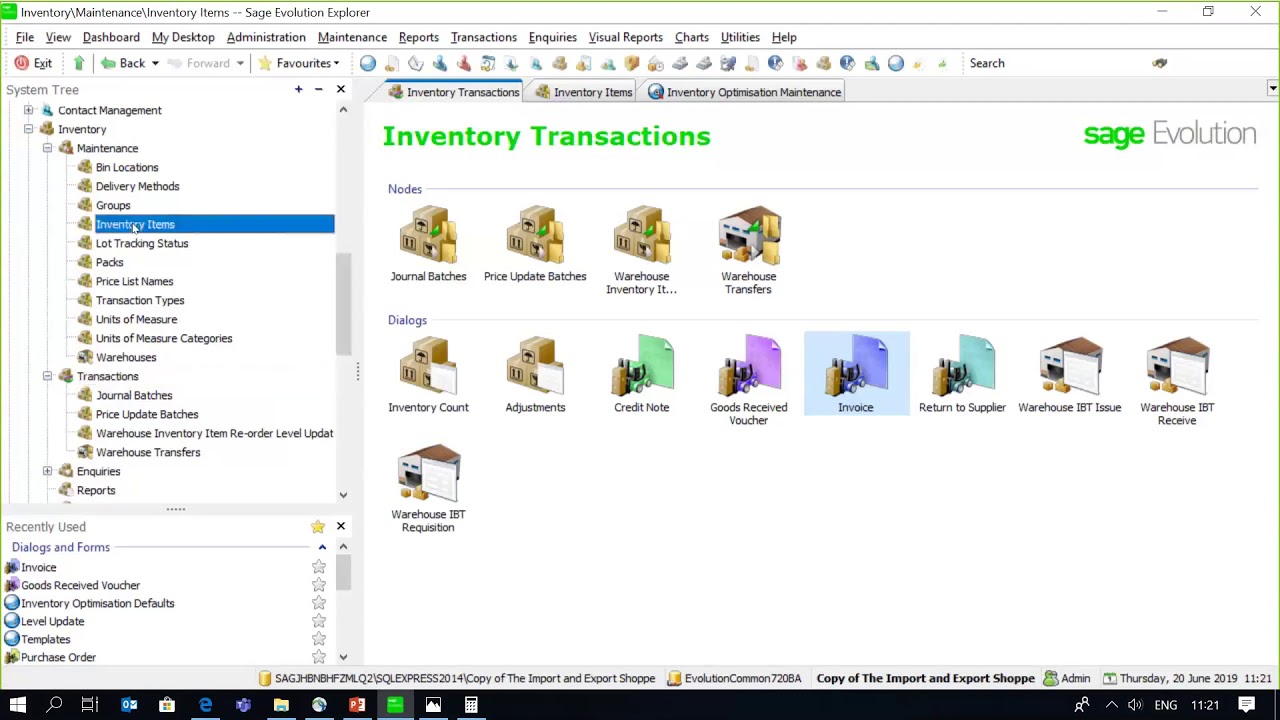Open tab list dropdown at far right of tabs
Image resolution: width=1280 pixels, height=720 pixels.
pyautogui.click(x=1272, y=90)
